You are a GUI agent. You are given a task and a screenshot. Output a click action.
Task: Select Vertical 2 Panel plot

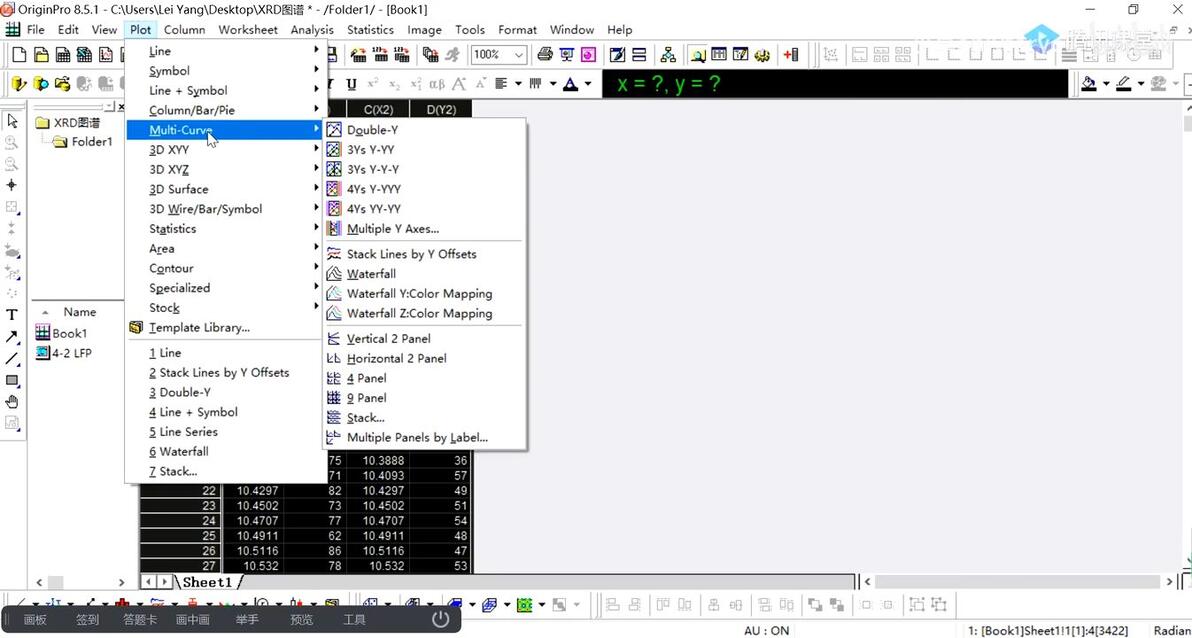[x=425, y=338]
